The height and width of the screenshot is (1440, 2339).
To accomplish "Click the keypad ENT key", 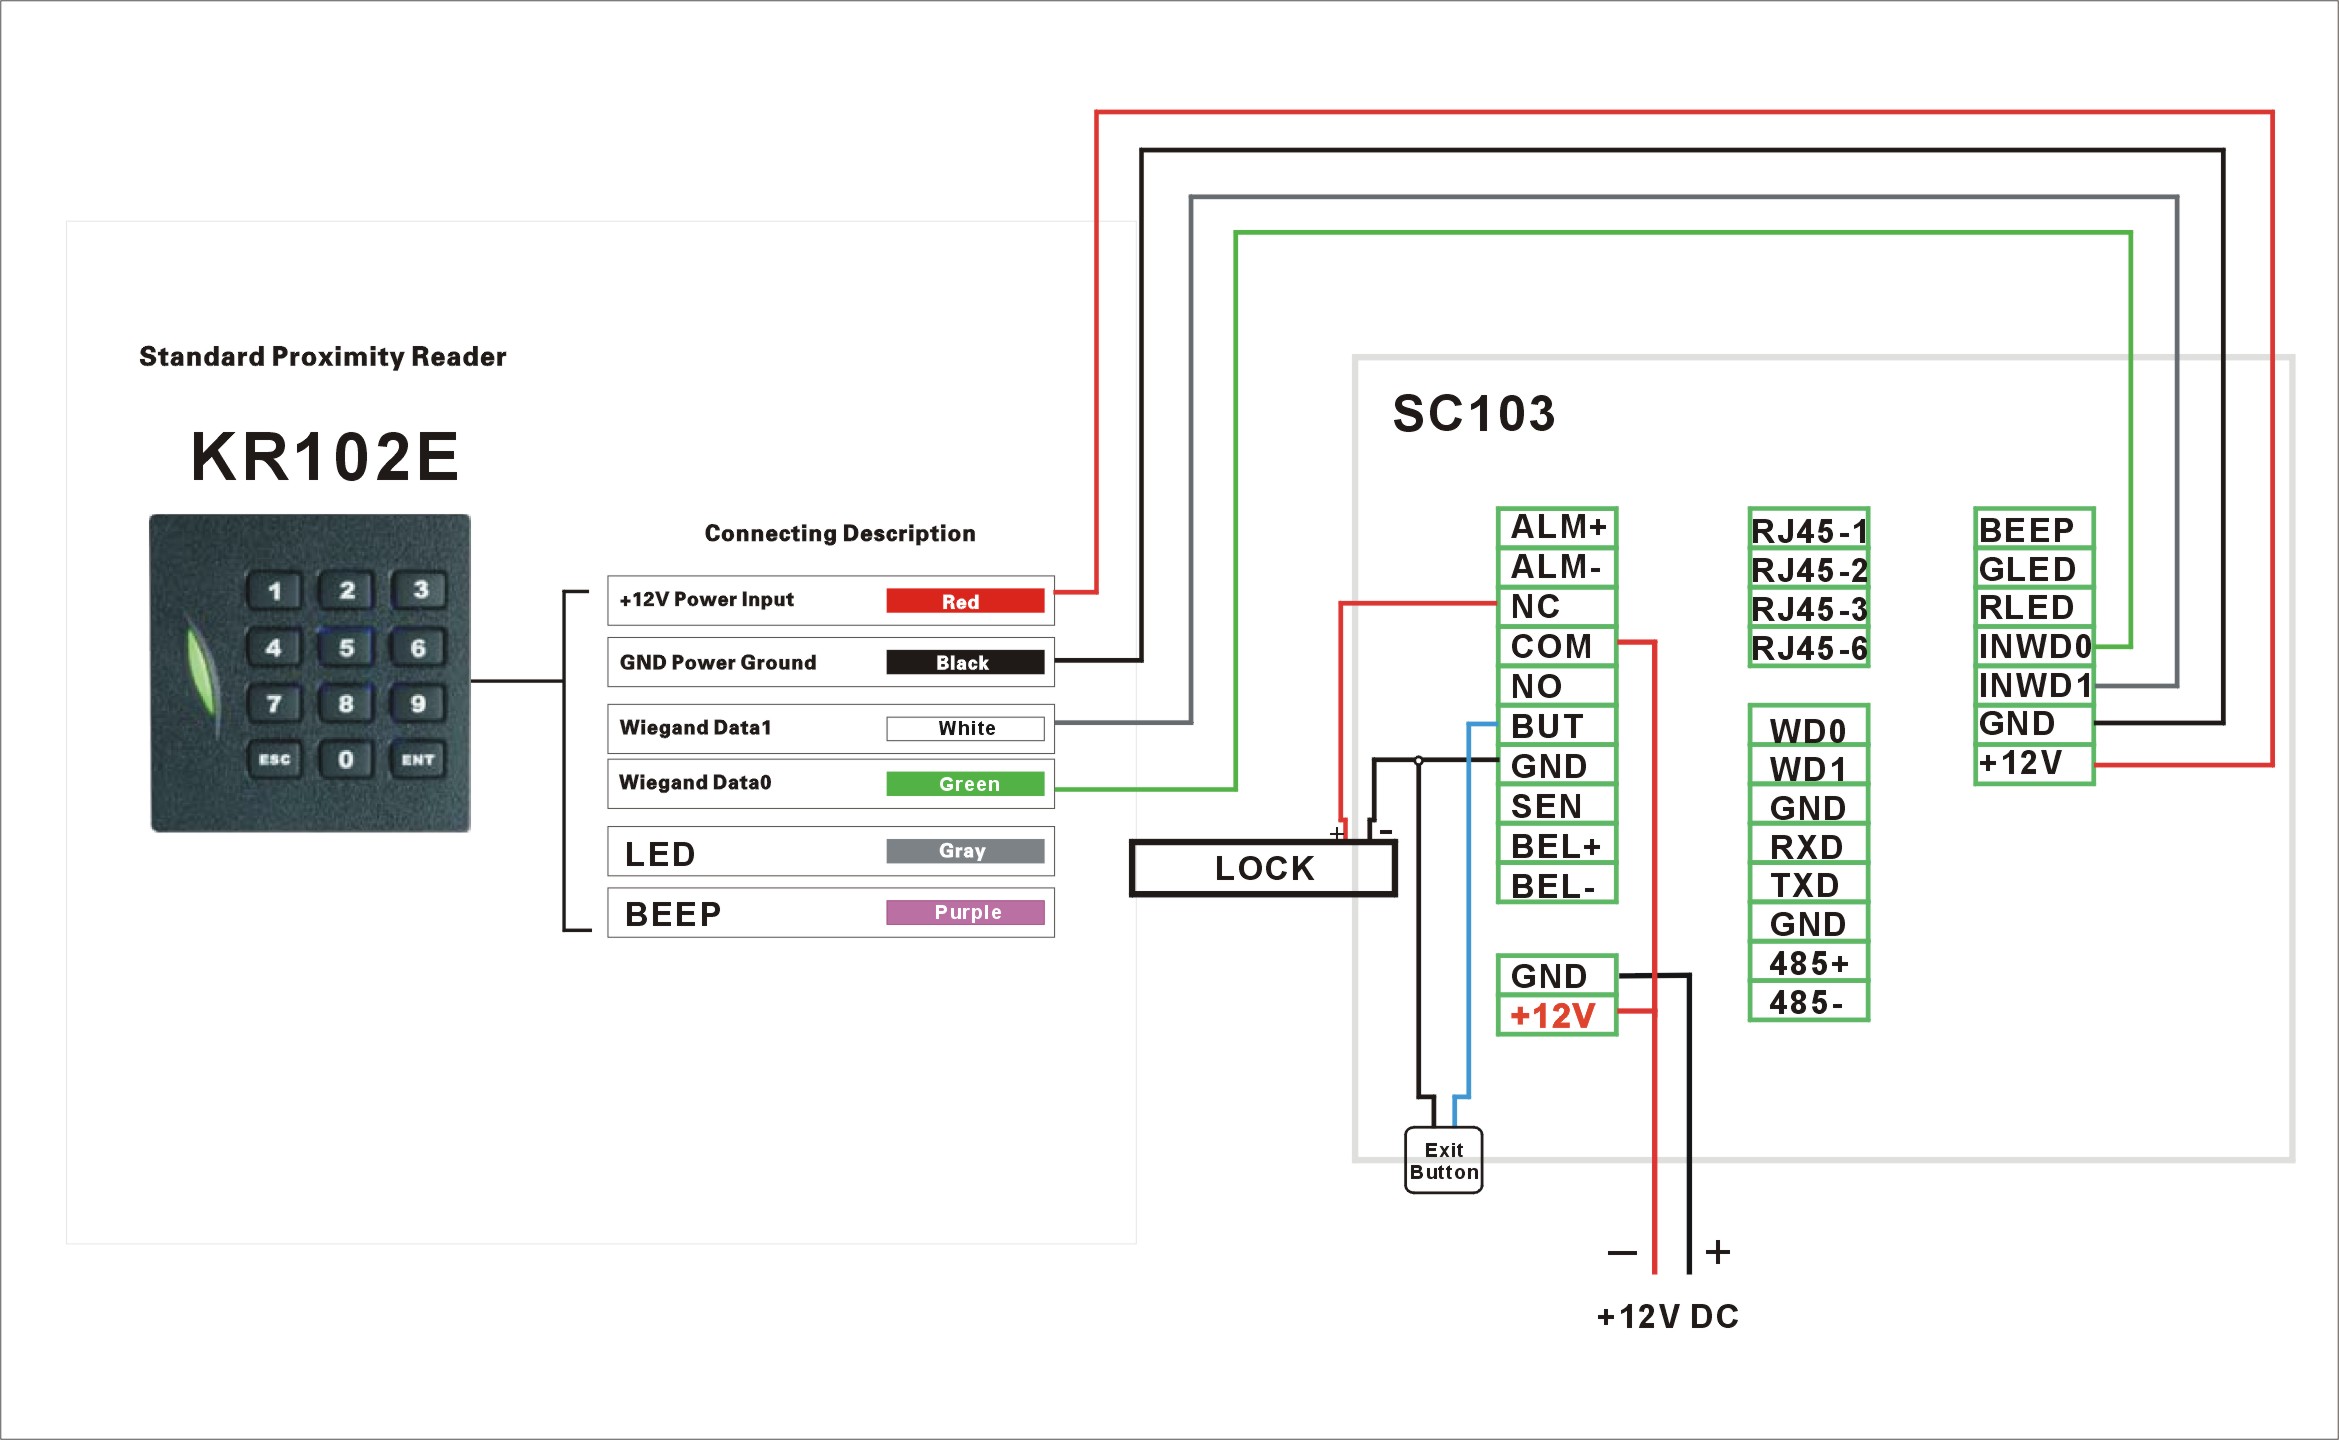I will pos(418,759).
